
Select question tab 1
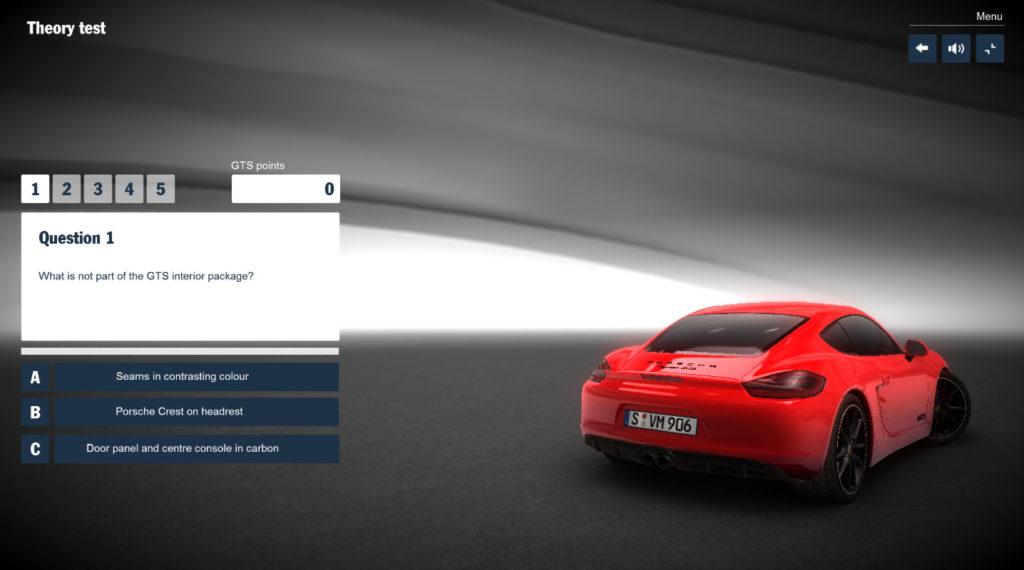35,189
